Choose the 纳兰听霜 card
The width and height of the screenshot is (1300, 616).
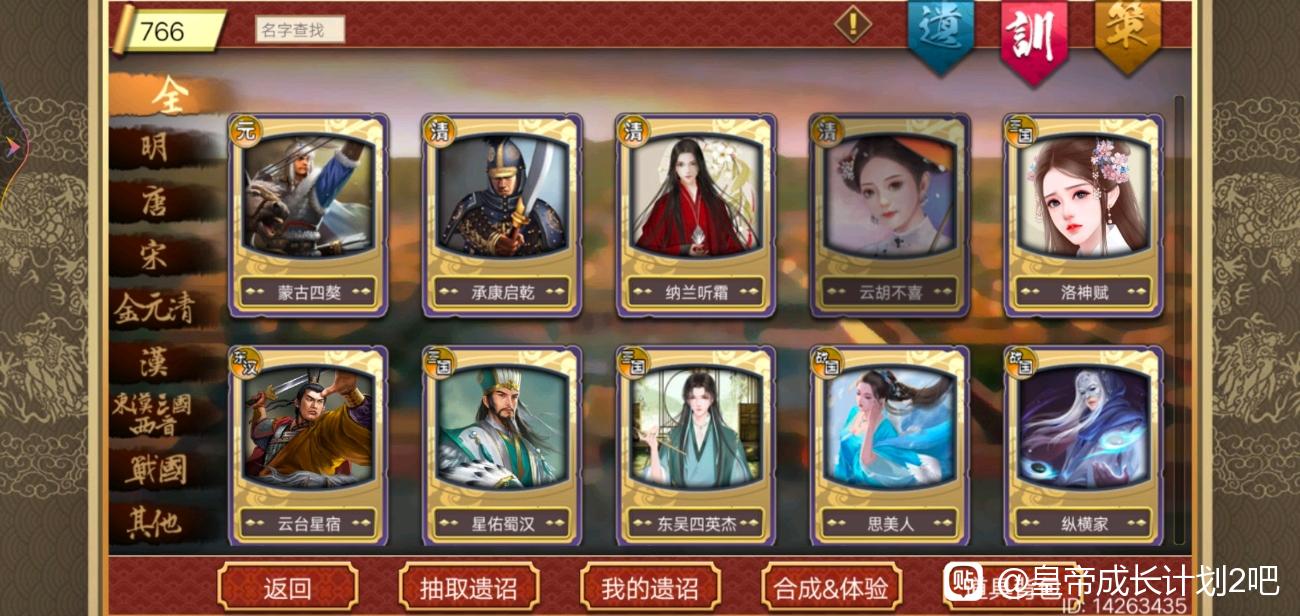pos(696,216)
